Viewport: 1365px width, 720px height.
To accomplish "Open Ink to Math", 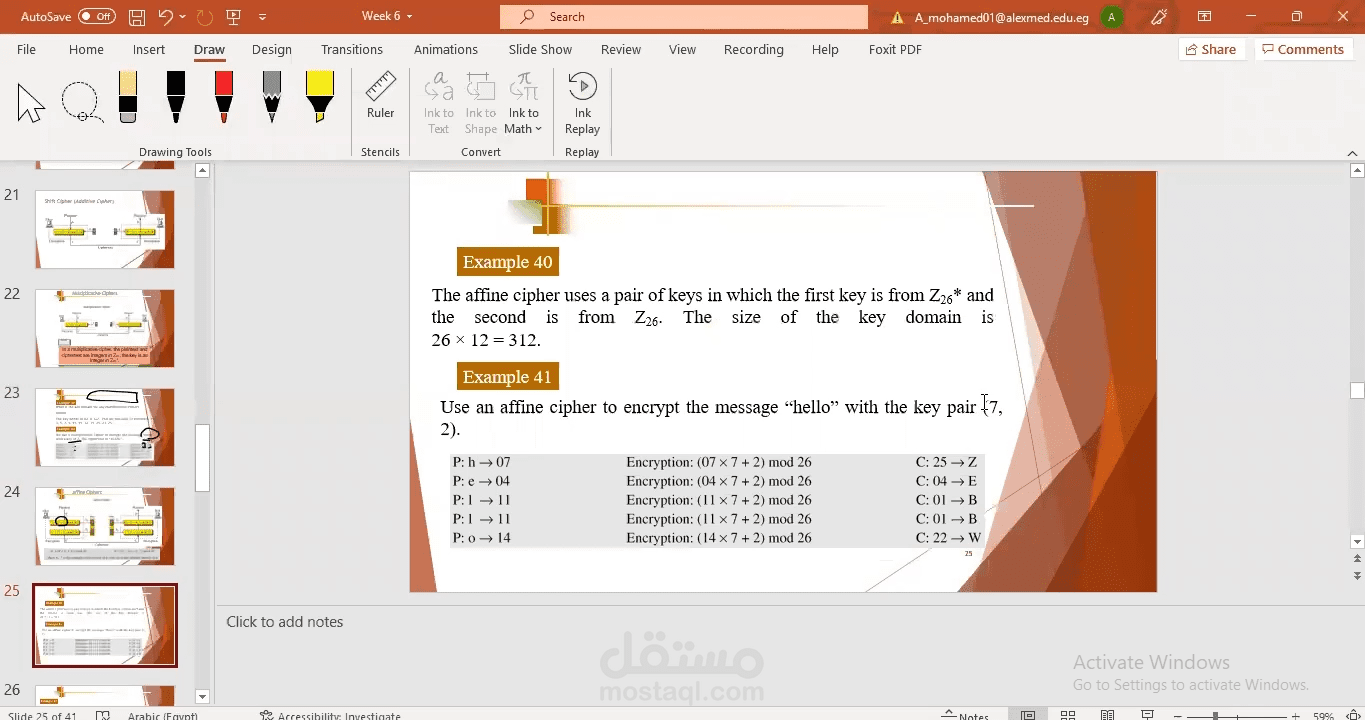I will click(x=524, y=102).
